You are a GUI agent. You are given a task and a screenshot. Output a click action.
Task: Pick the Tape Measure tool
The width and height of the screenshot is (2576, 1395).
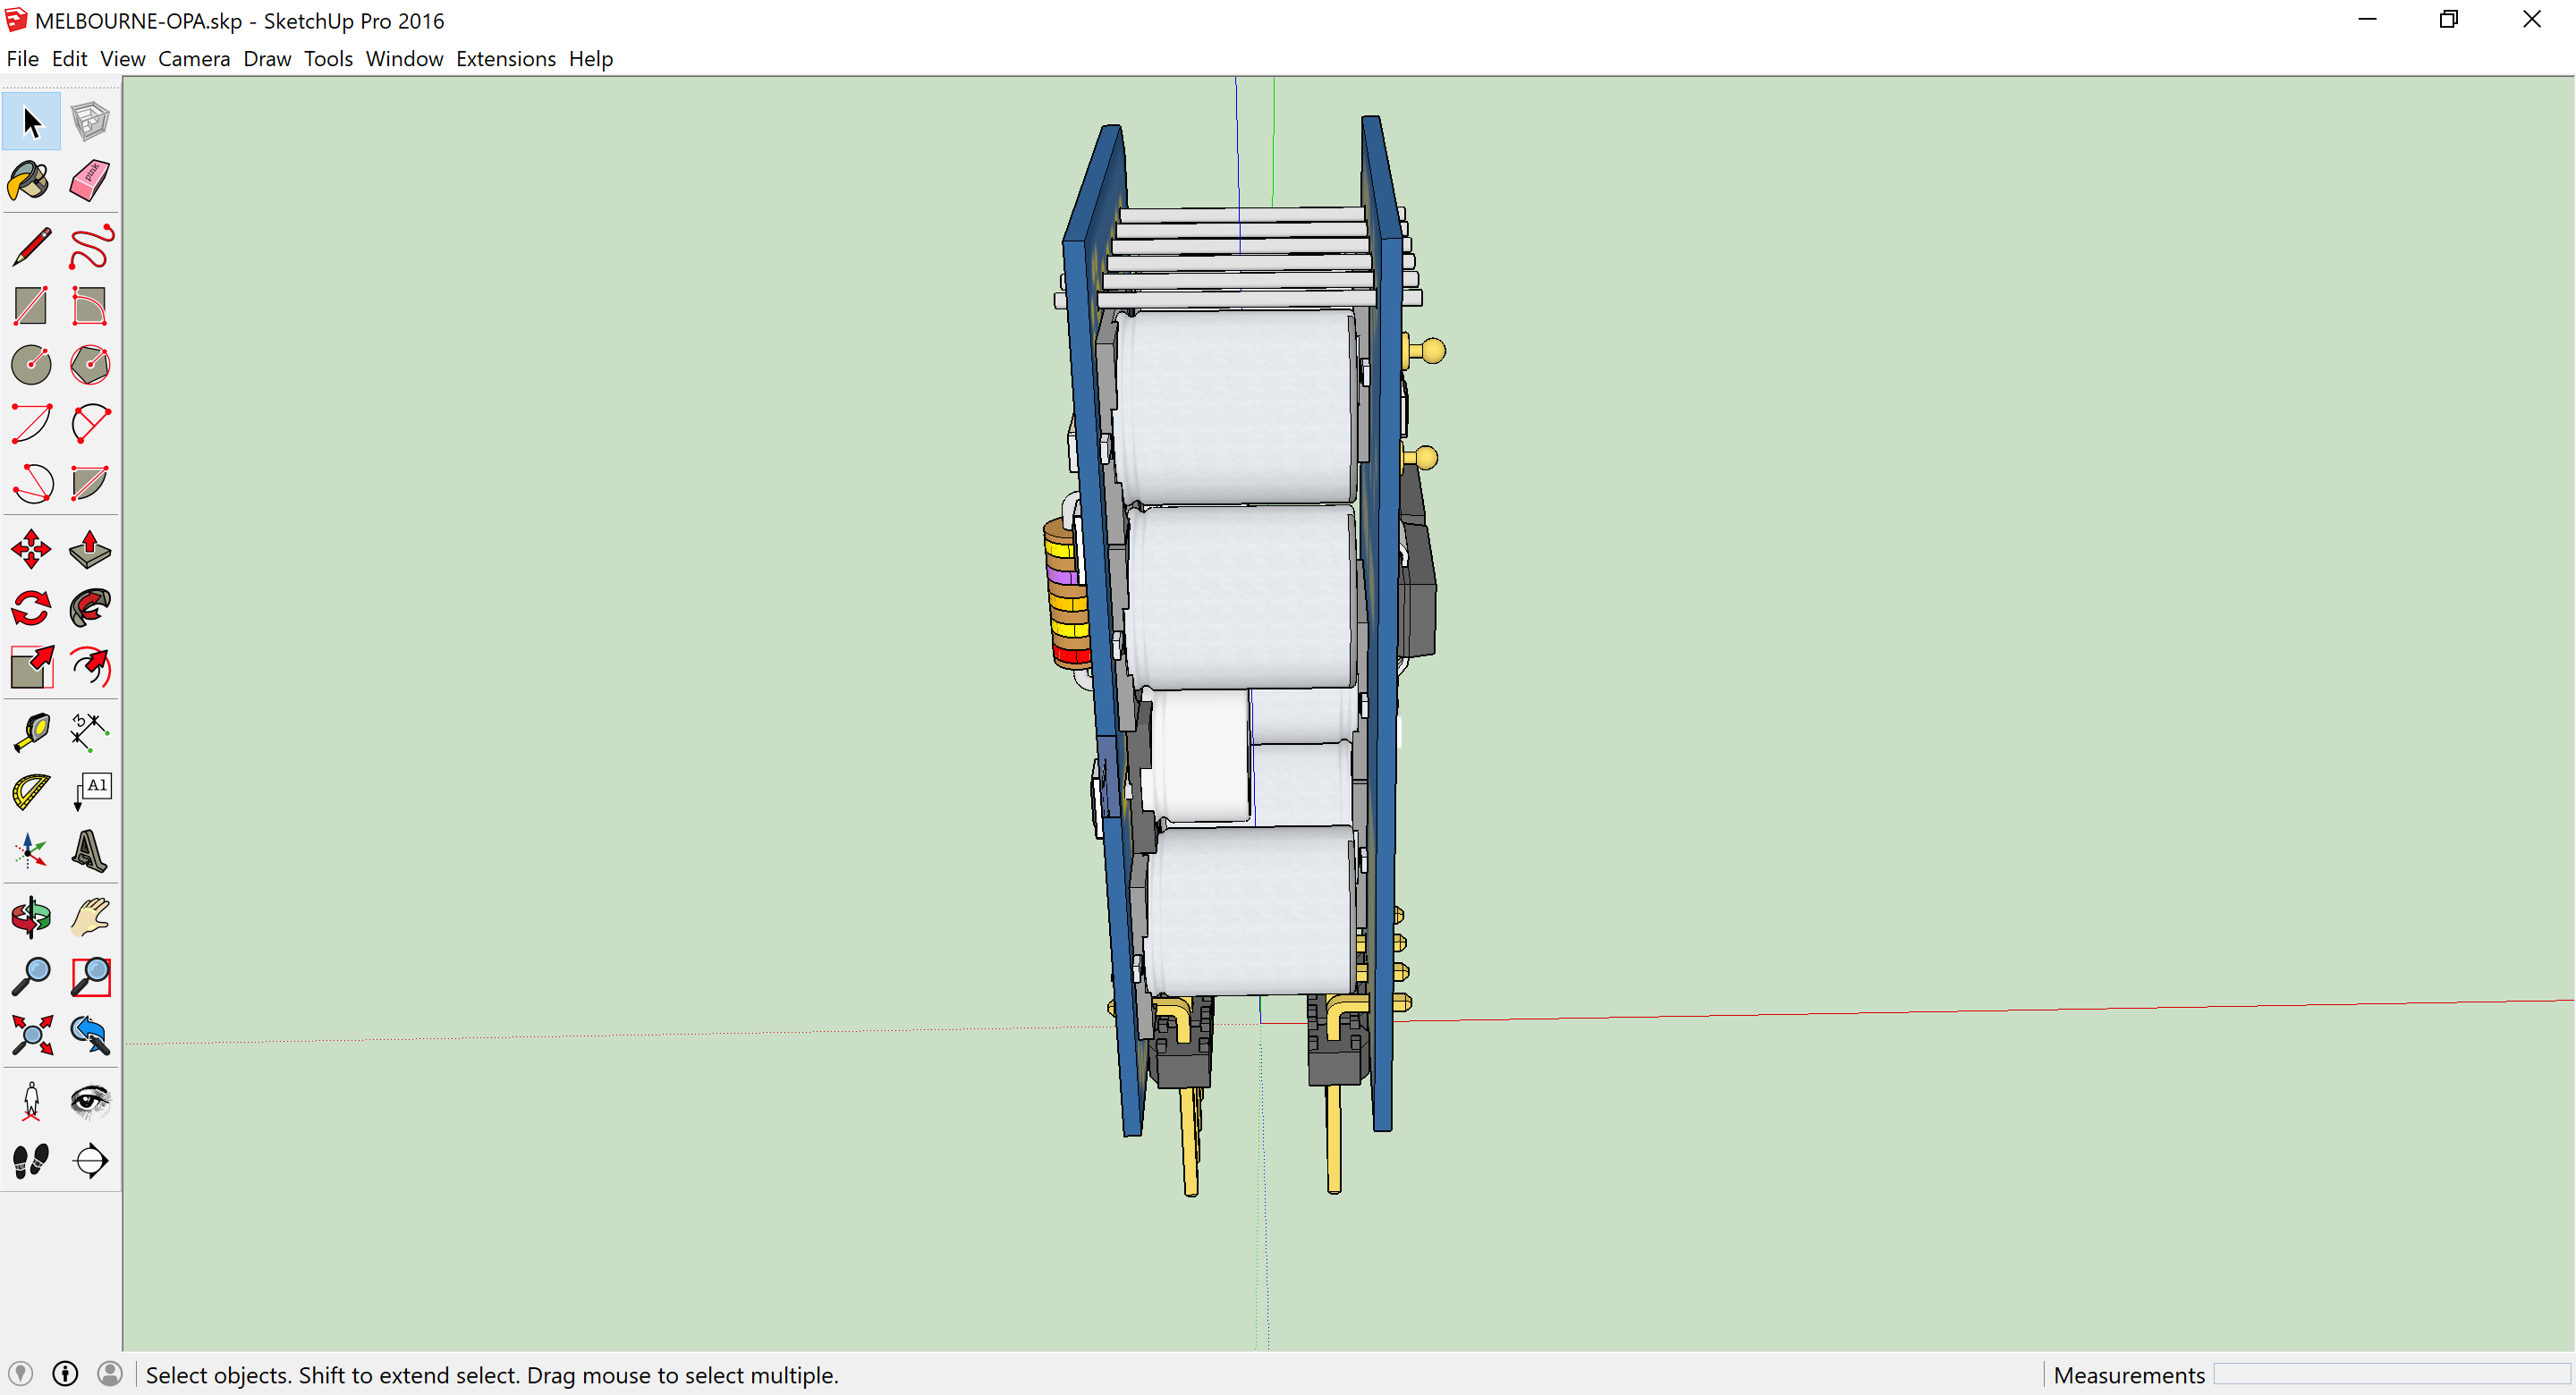pyautogui.click(x=31, y=733)
